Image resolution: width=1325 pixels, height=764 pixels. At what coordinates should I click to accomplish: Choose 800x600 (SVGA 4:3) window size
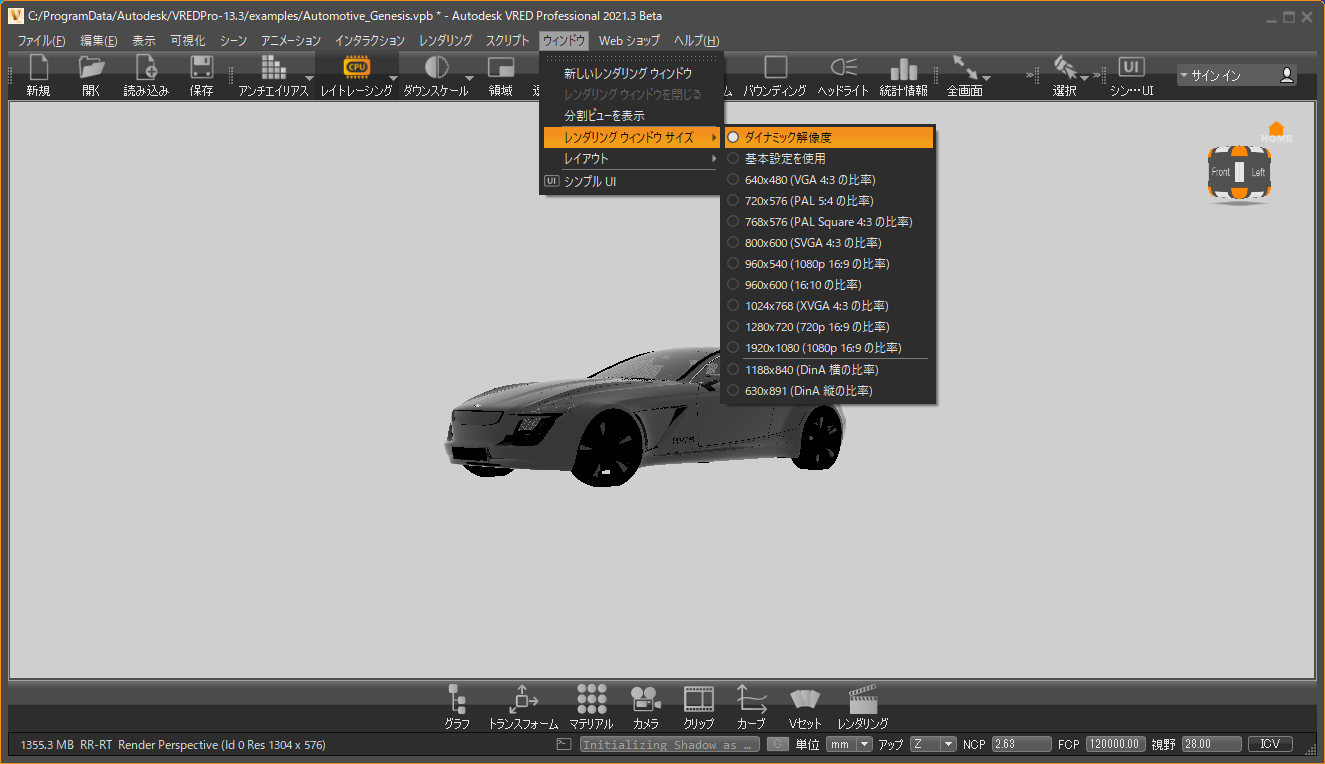pos(828,242)
